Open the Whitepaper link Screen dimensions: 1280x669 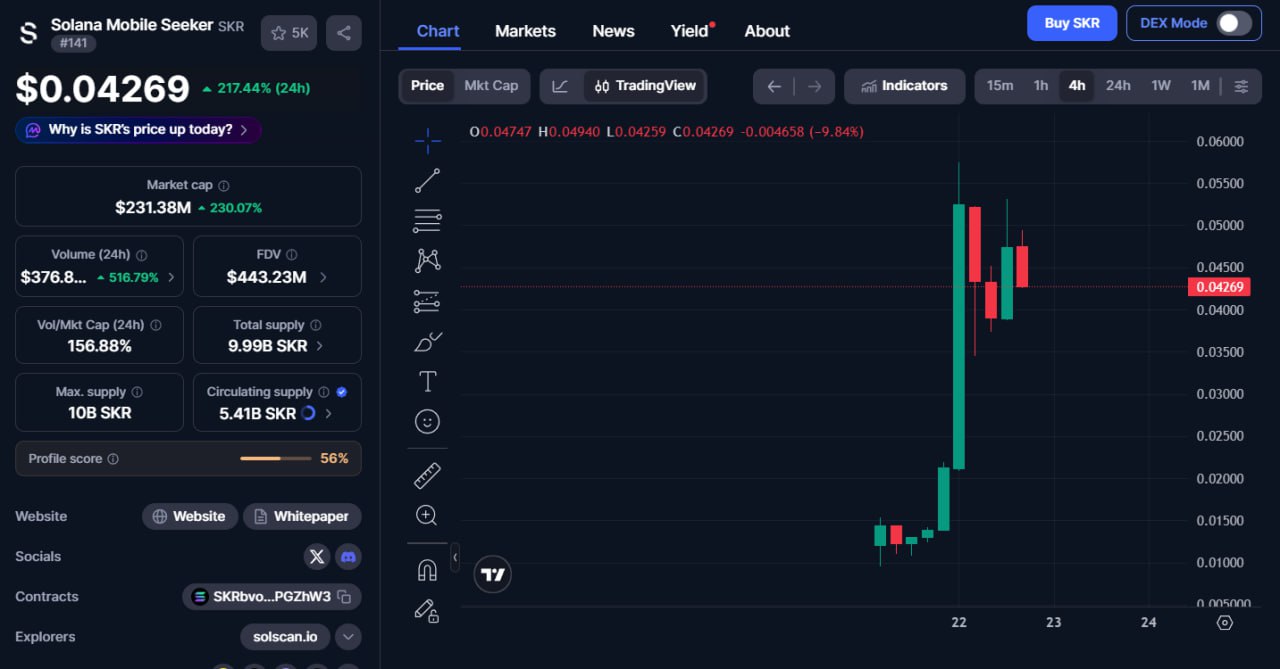pyautogui.click(x=302, y=516)
